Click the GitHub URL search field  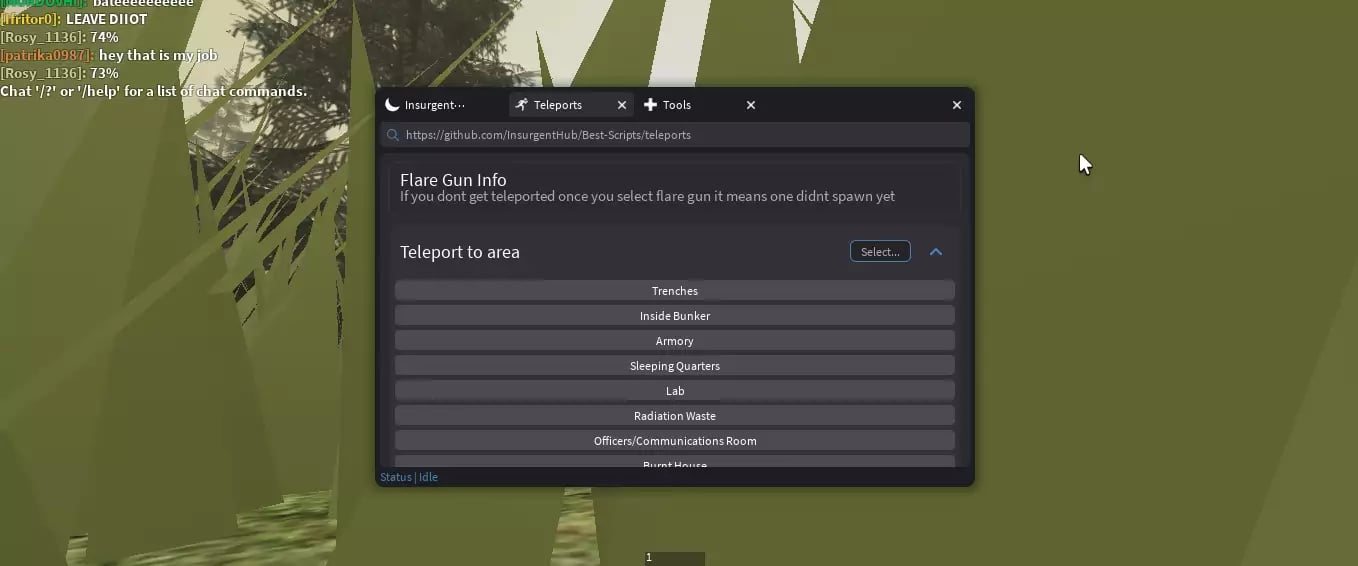[675, 135]
